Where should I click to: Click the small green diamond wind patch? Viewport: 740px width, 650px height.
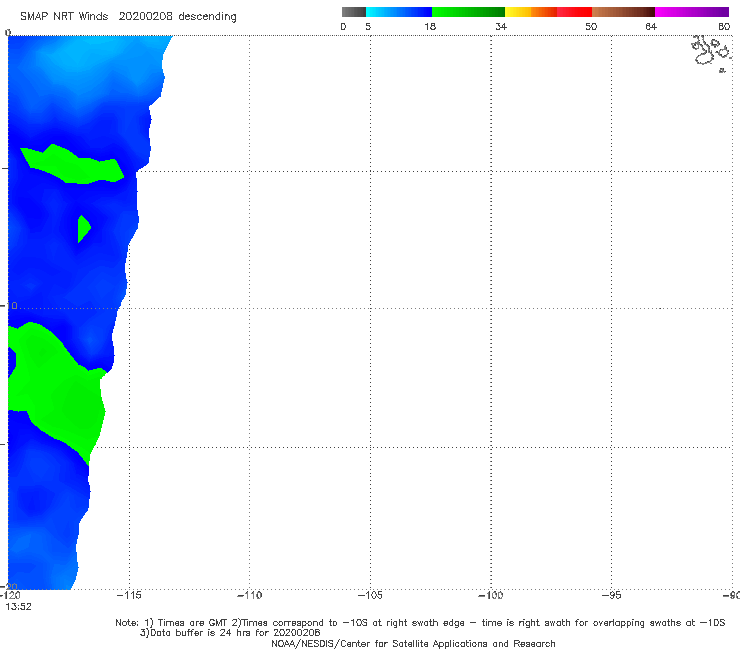pyautogui.click(x=84, y=228)
